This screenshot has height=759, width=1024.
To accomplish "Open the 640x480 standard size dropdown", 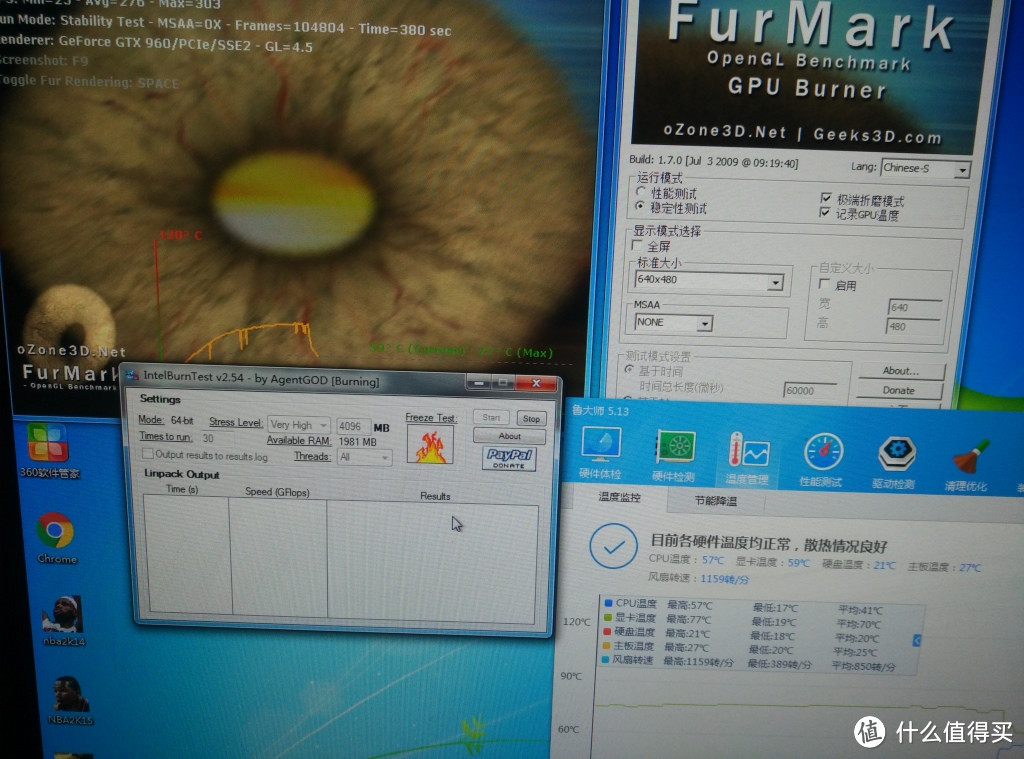I will (708, 281).
